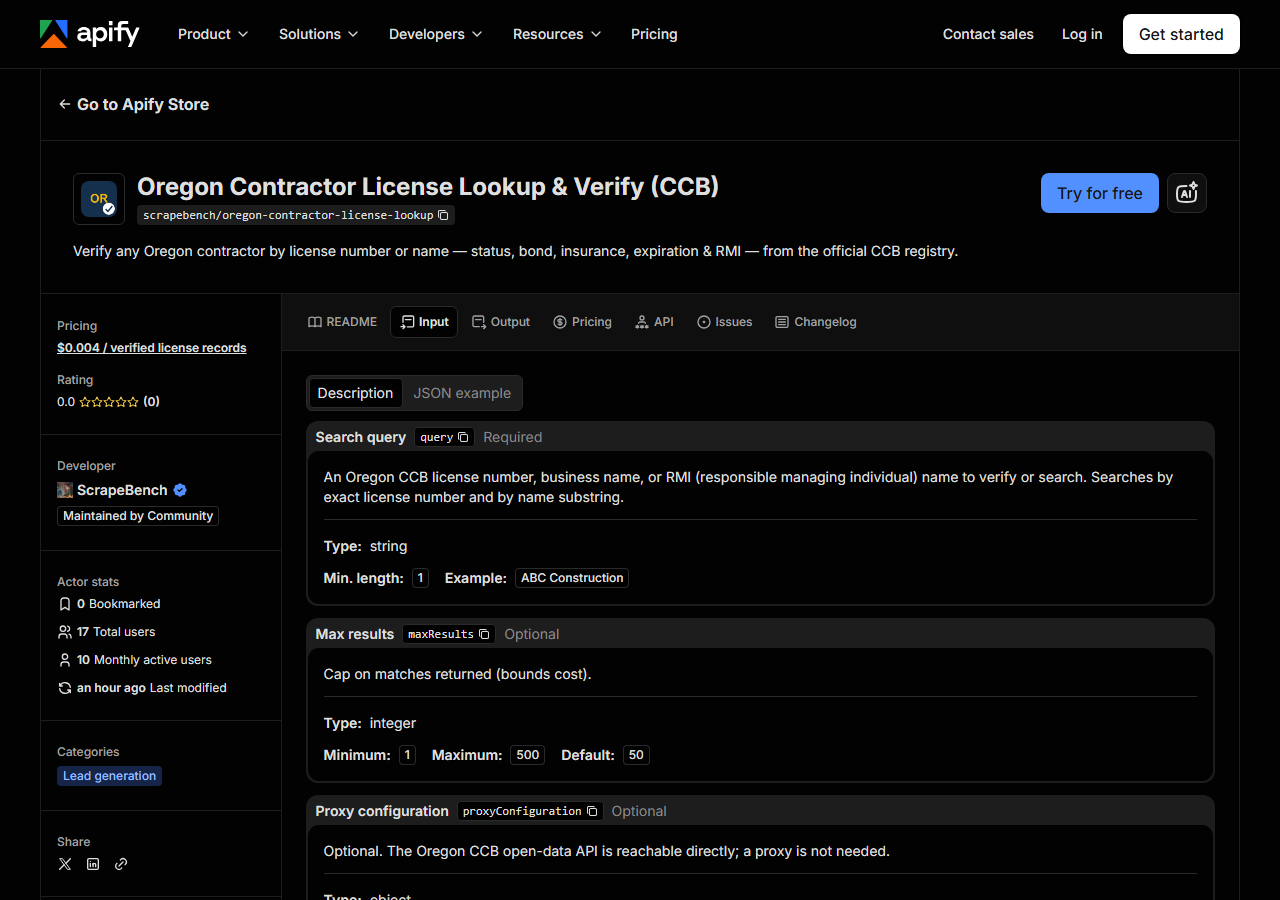The height and width of the screenshot is (900, 1280).
Task: View the Changelog tab
Action: (x=815, y=322)
